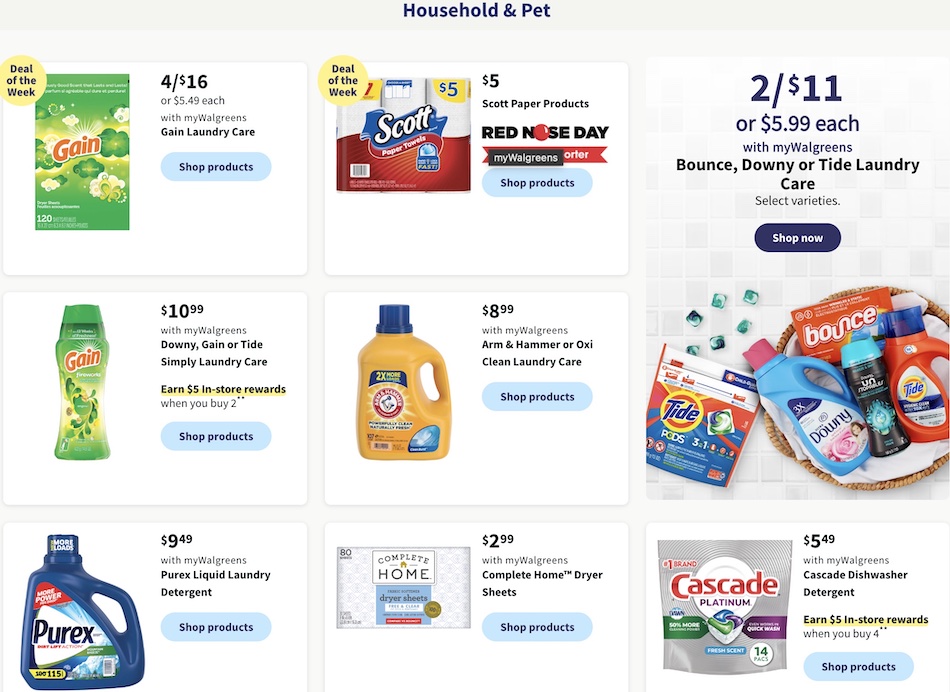The width and height of the screenshot is (950, 692).
Task: Shop products for Complete Home Dryer Sheets
Action: pos(537,627)
